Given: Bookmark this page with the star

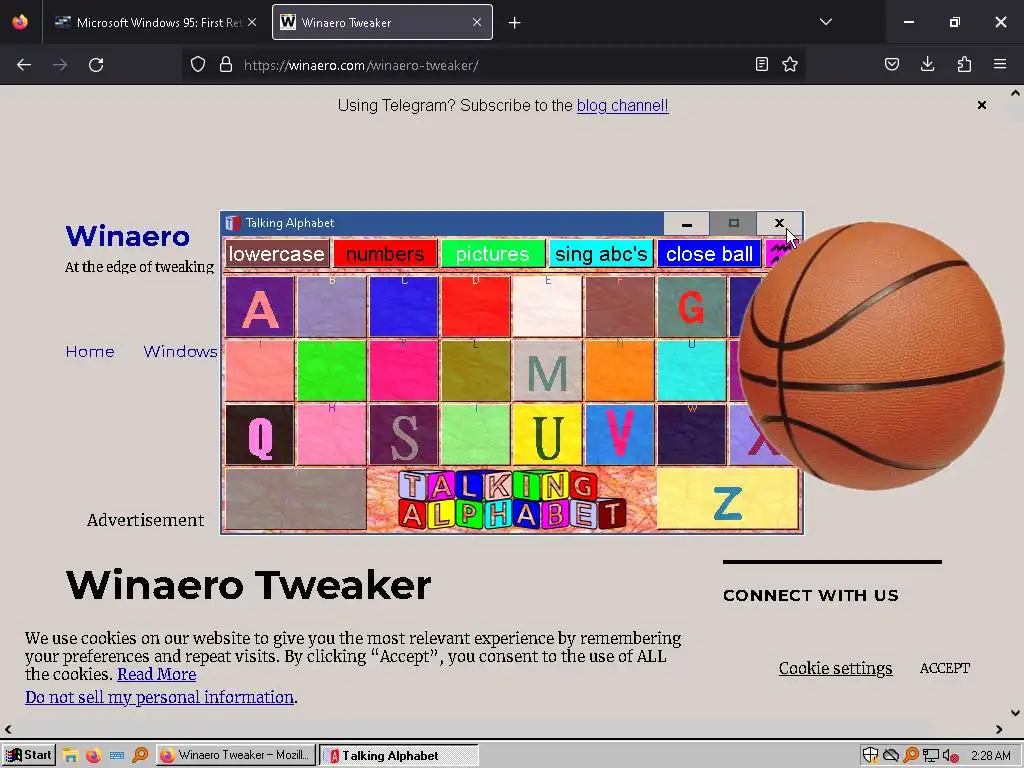Looking at the screenshot, I should tap(790, 65).
